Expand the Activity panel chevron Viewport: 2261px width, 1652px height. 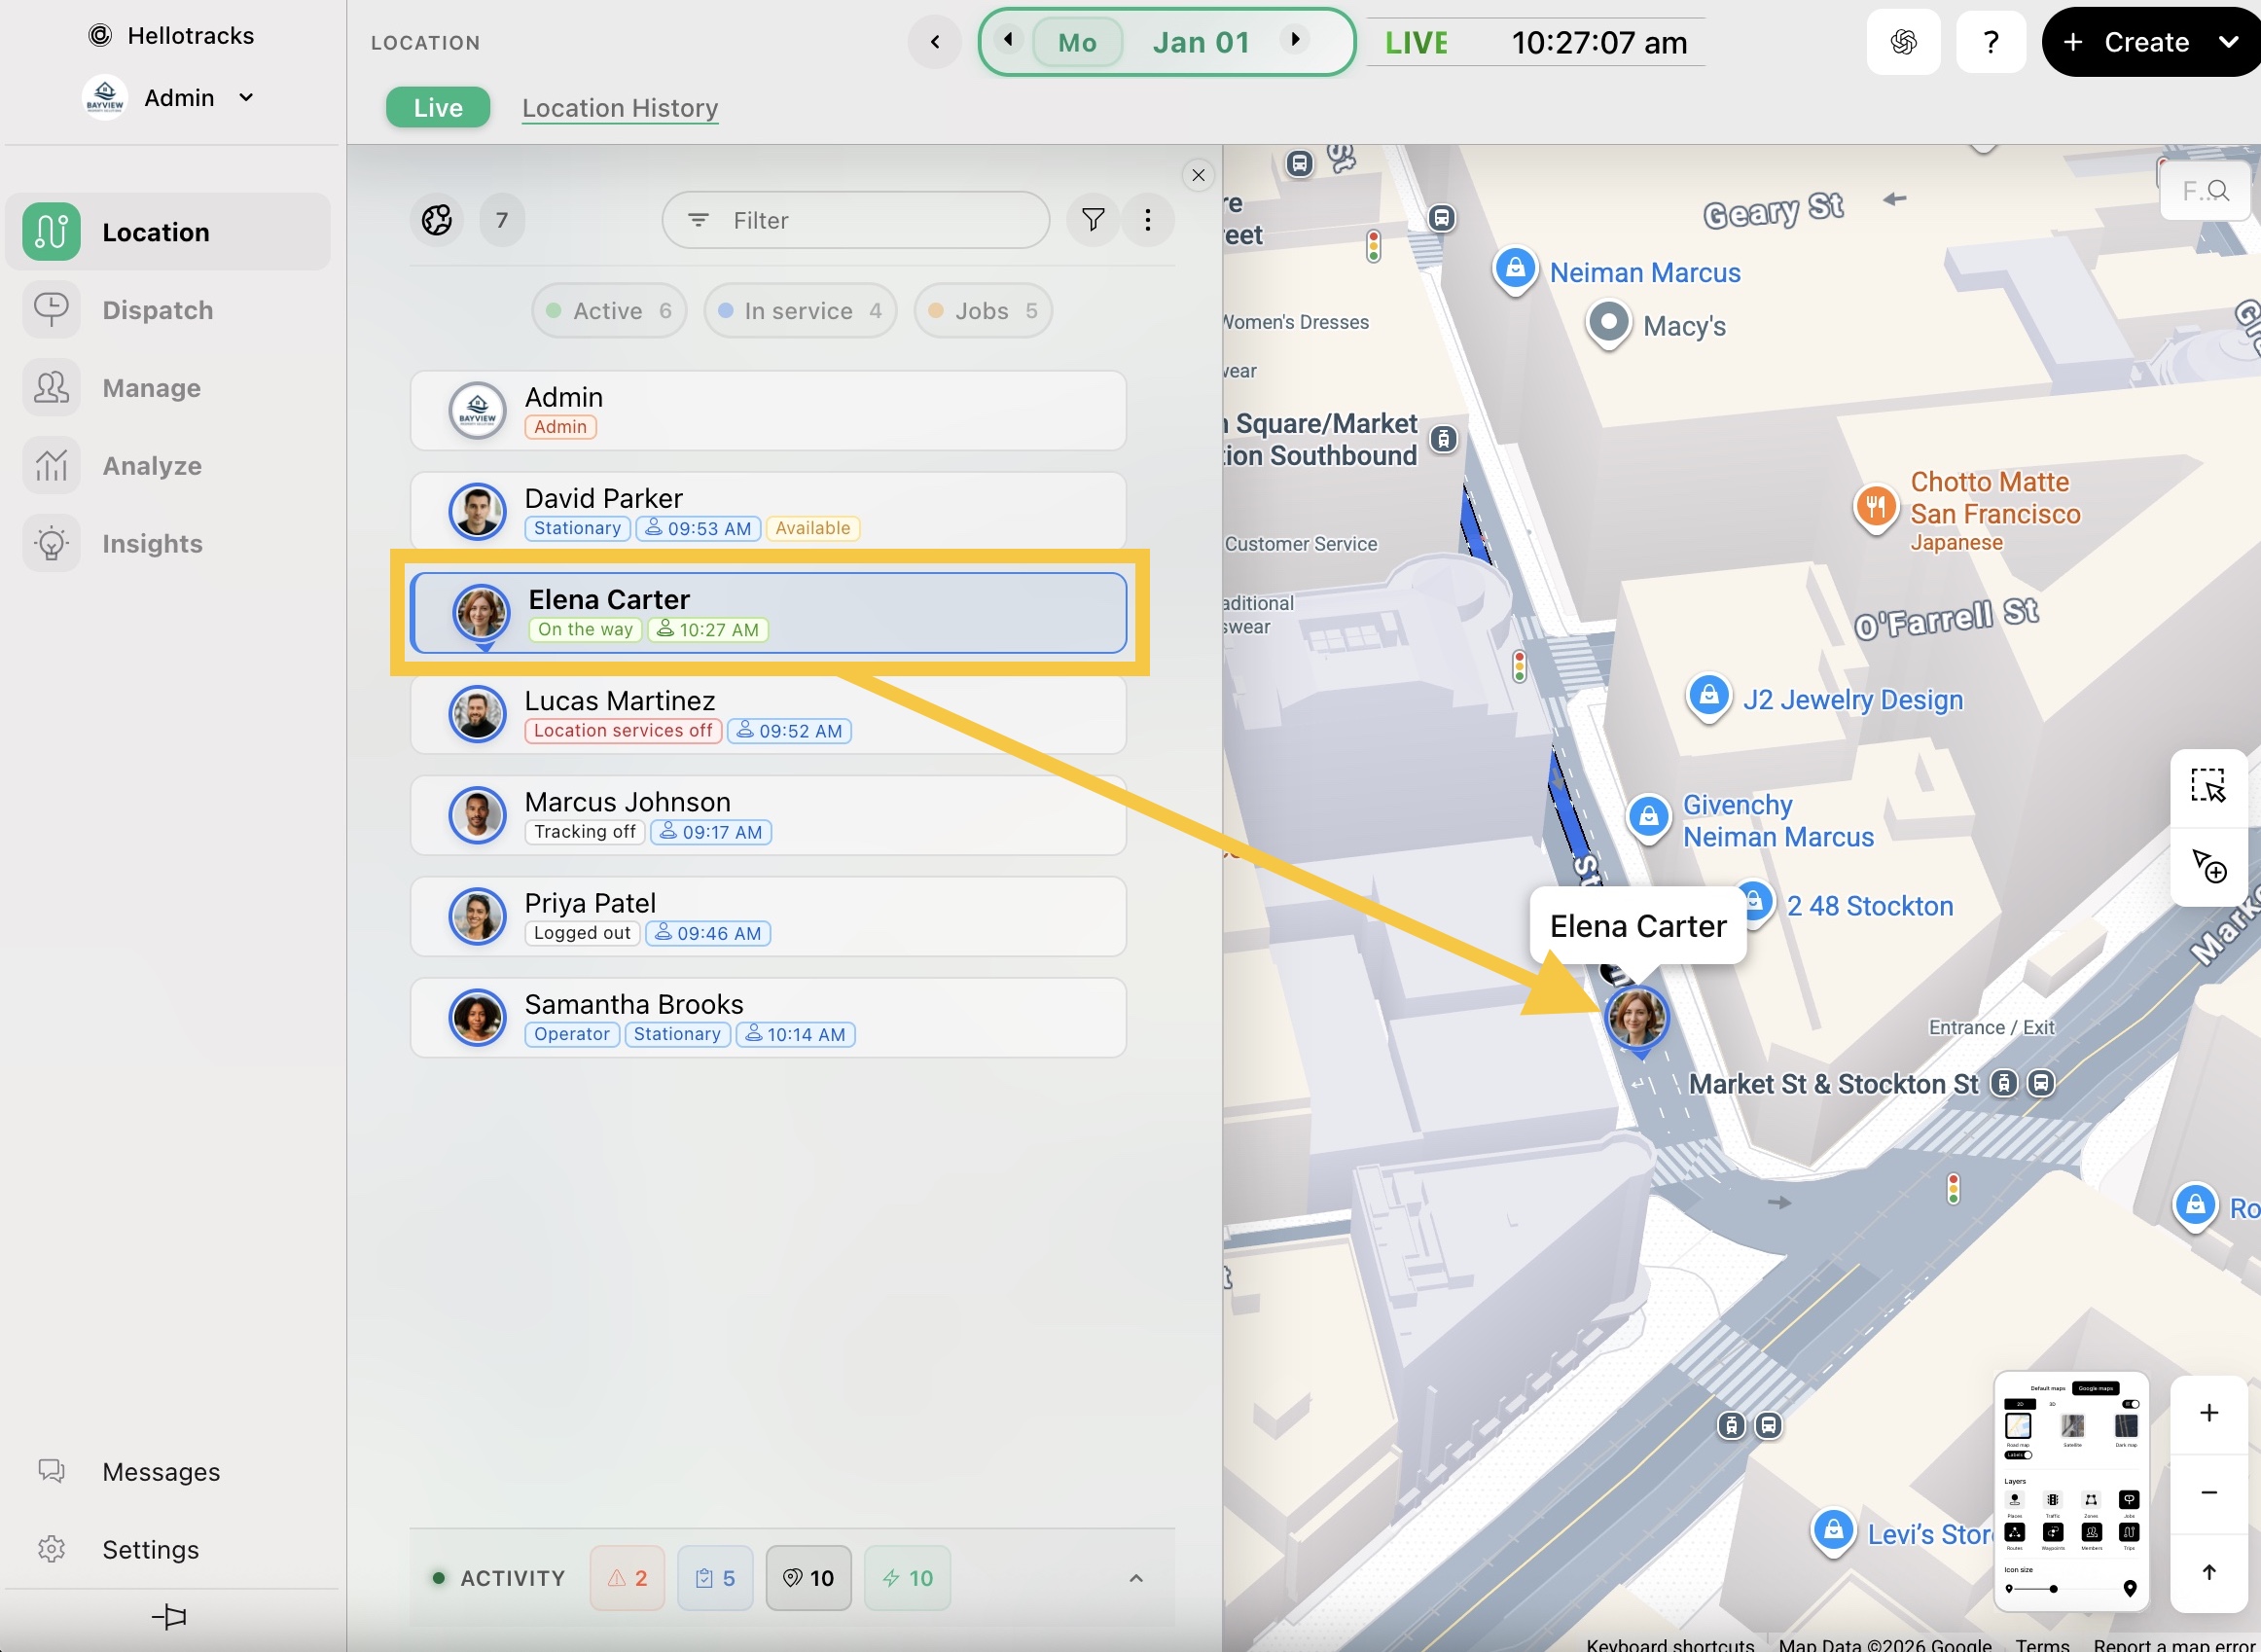point(1135,1578)
